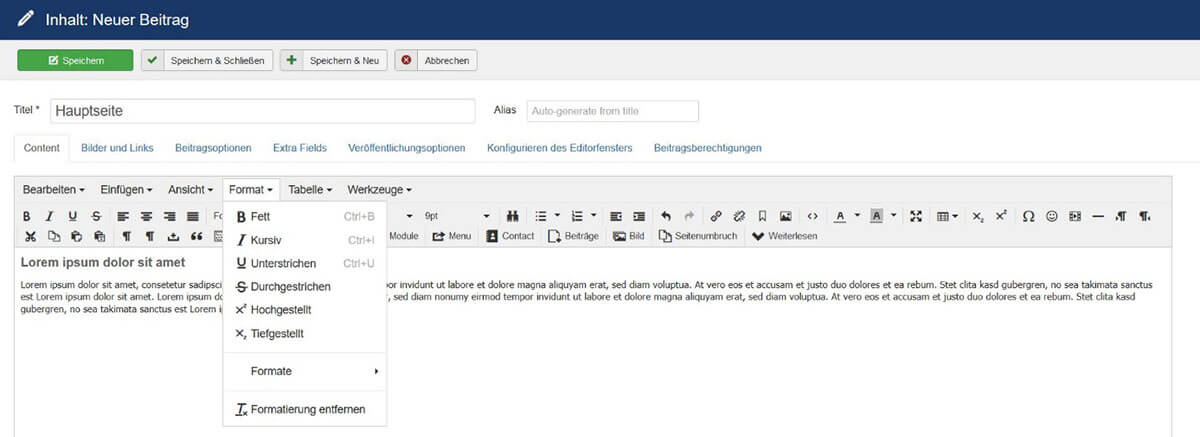
Task: Click the scissors cut icon
Action: 30,237
